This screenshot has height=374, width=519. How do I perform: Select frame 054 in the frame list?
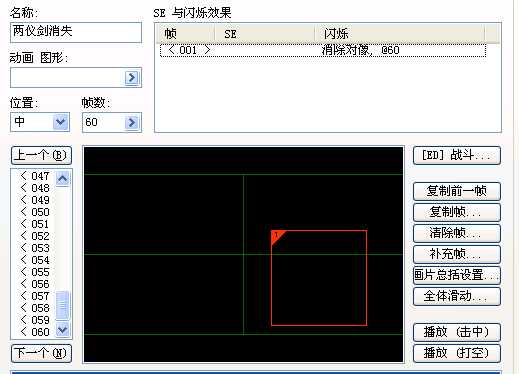35,260
